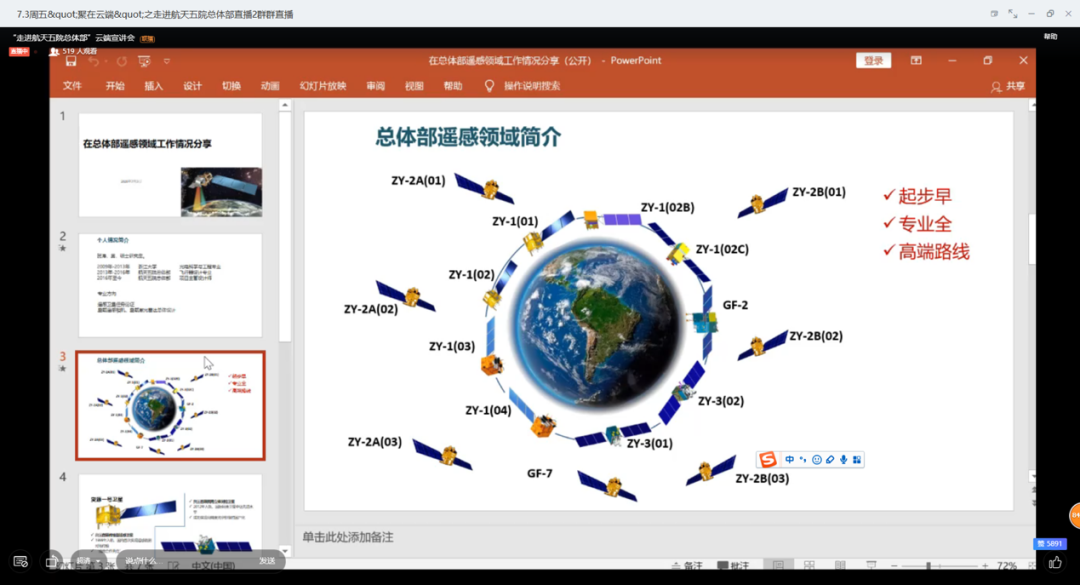Toggle the 备注 notes pane in status bar

tap(685, 567)
